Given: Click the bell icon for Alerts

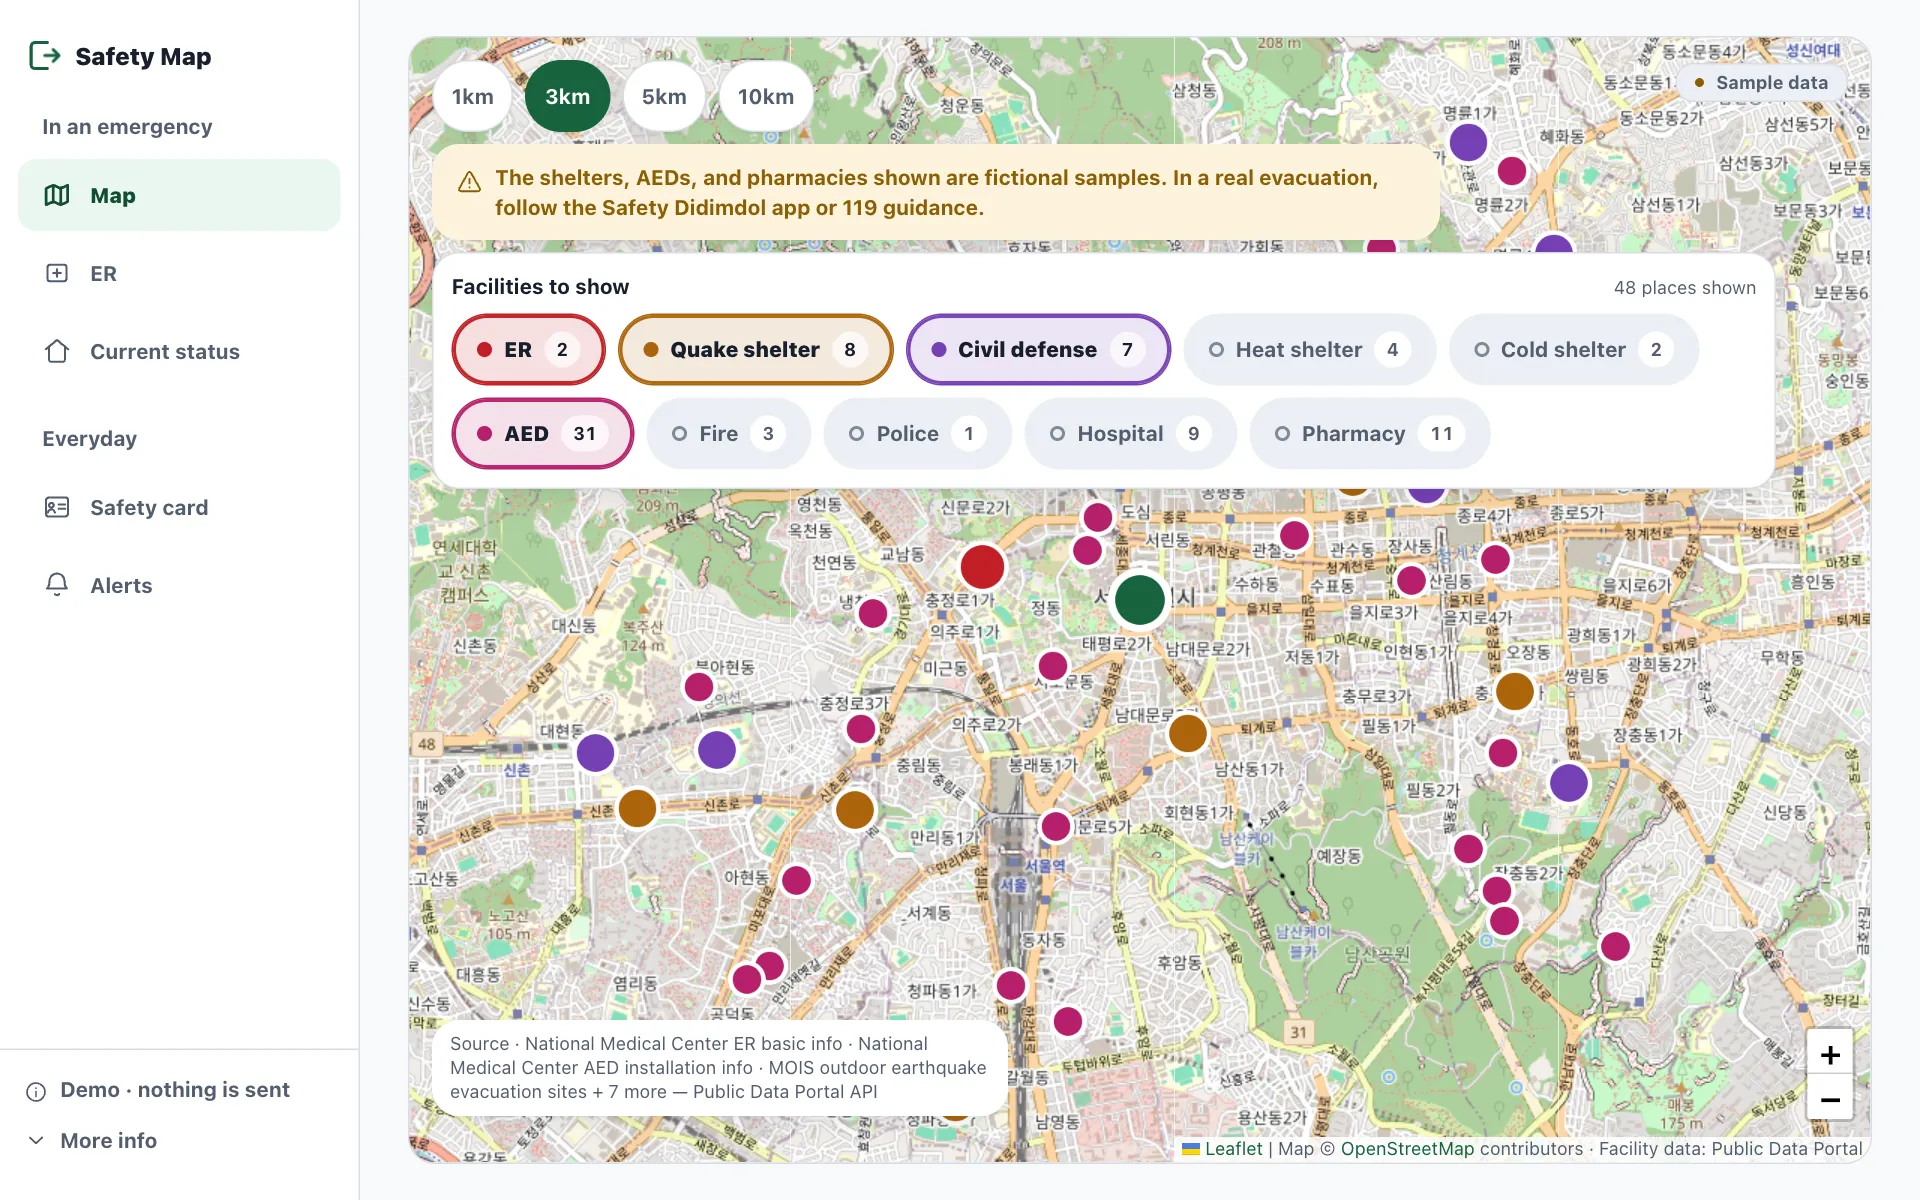Looking at the screenshot, I should tap(57, 585).
